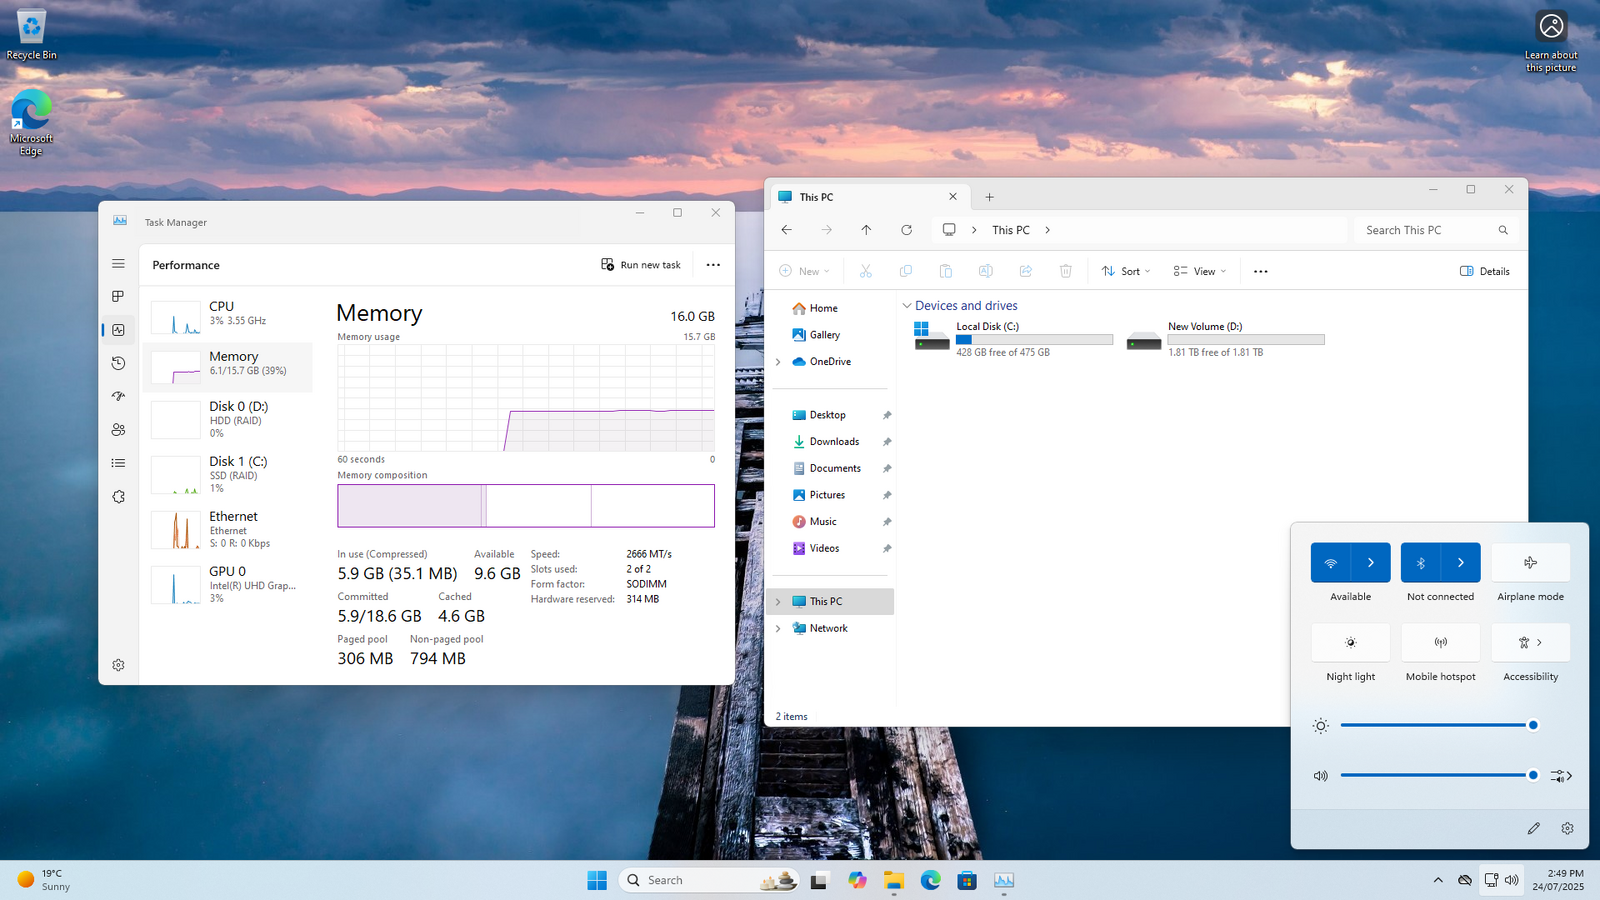Click pencil icon to edit quick settings
This screenshot has width=1600, height=900.
pyautogui.click(x=1533, y=828)
